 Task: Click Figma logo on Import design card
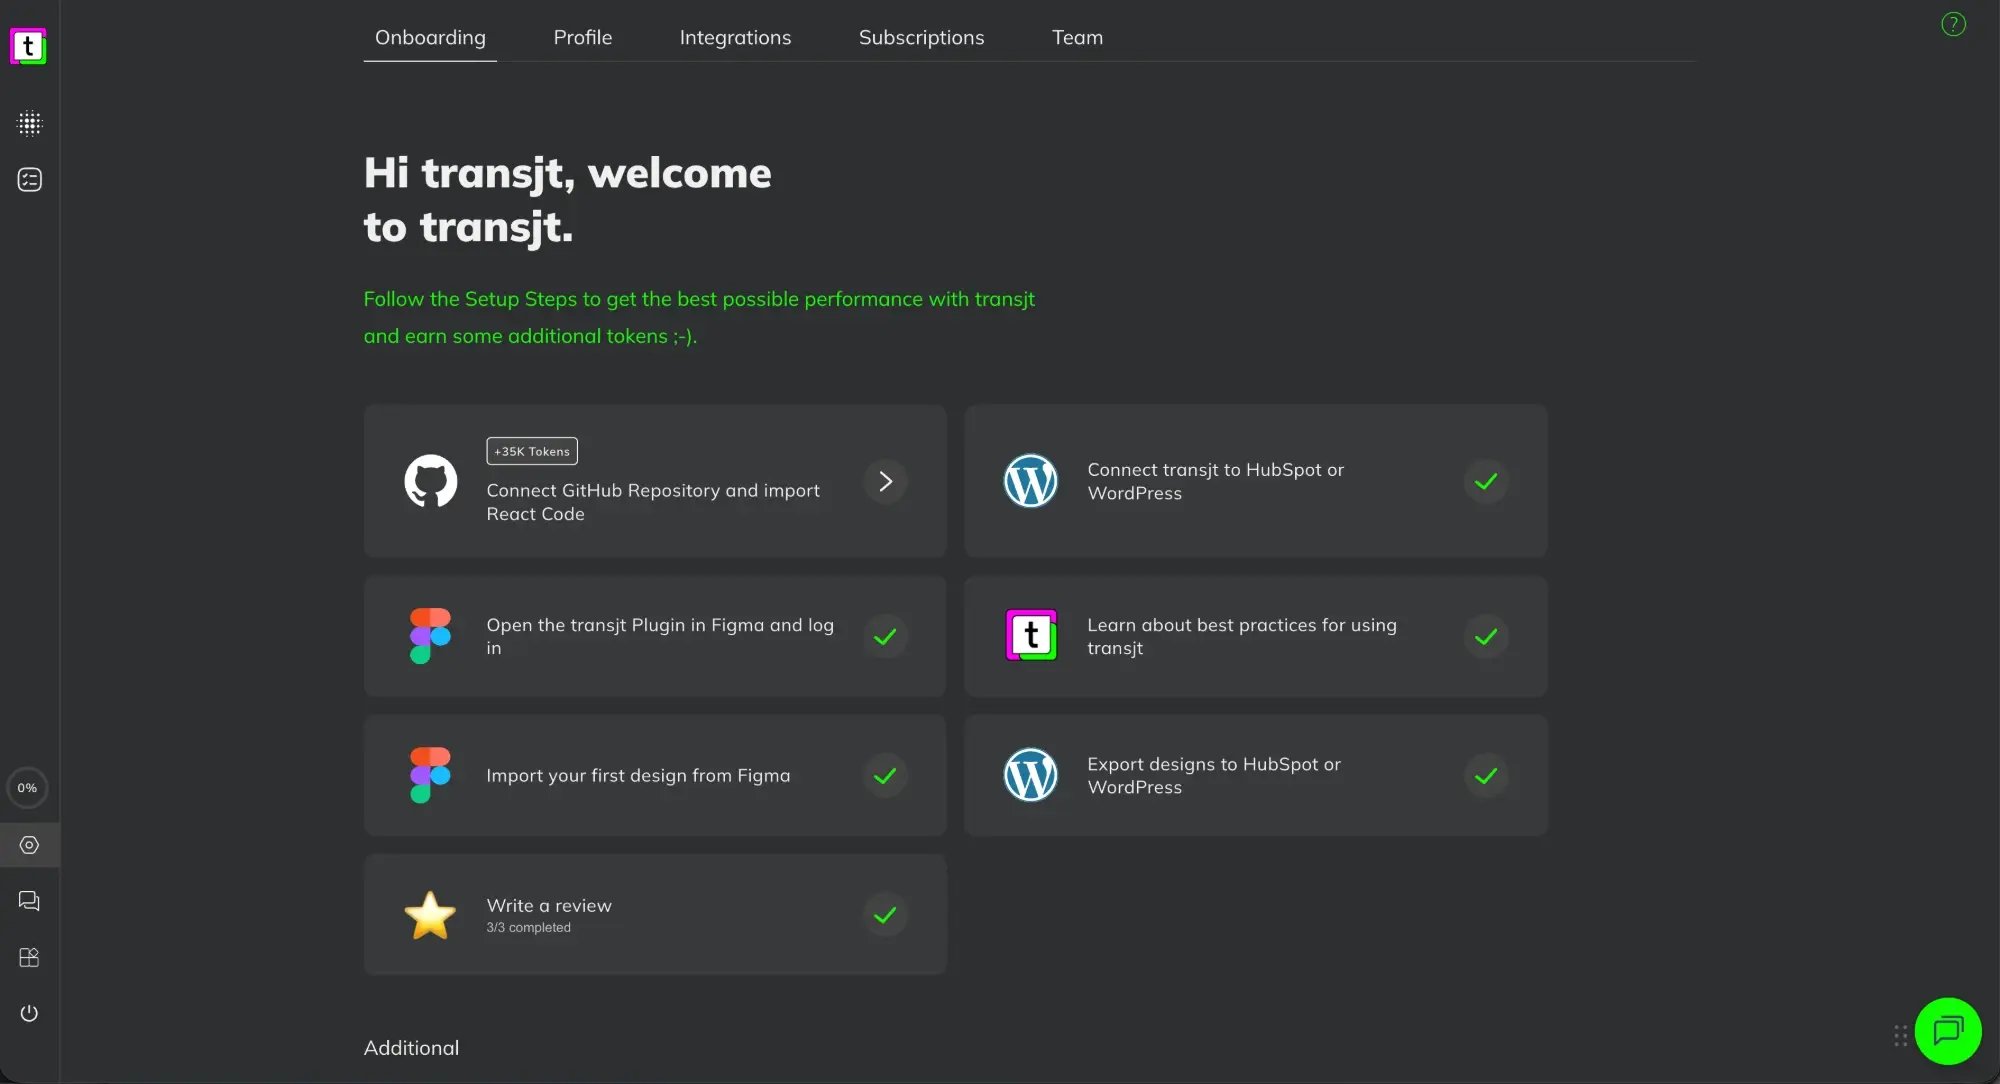(431, 775)
